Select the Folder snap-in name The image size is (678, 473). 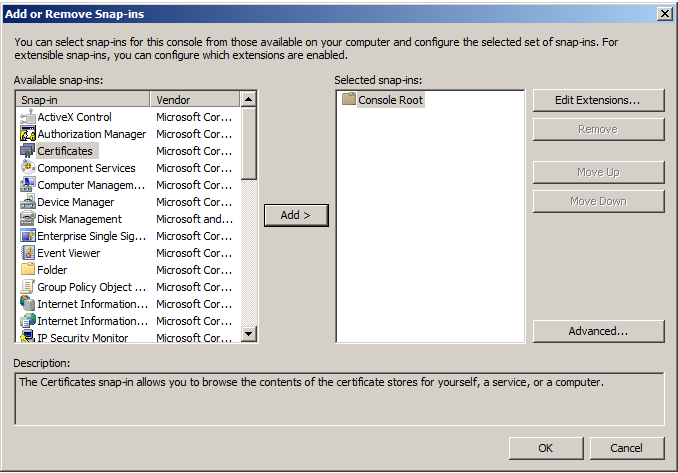52,270
